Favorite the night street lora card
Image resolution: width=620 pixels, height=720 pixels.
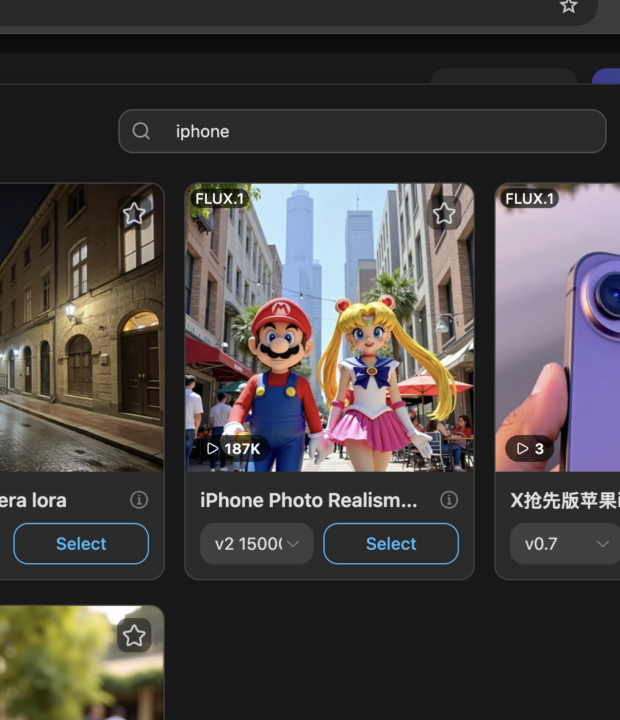(x=134, y=213)
